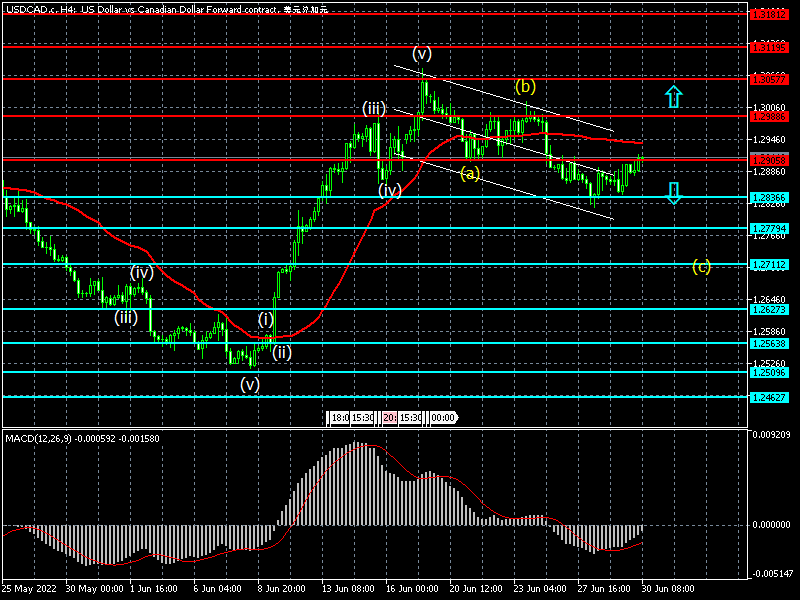The height and width of the screenshot is (600, 800).
Task: Click the 27 Jun 16:00 date label
Action: tap(604, 589)
